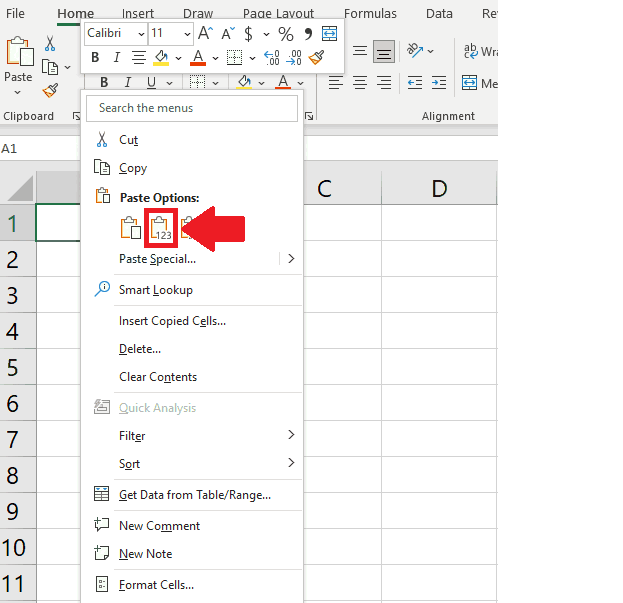Increase decimal places in mini toolbar
This screenshot has height=603, width=623.
[x=272, y=58]
